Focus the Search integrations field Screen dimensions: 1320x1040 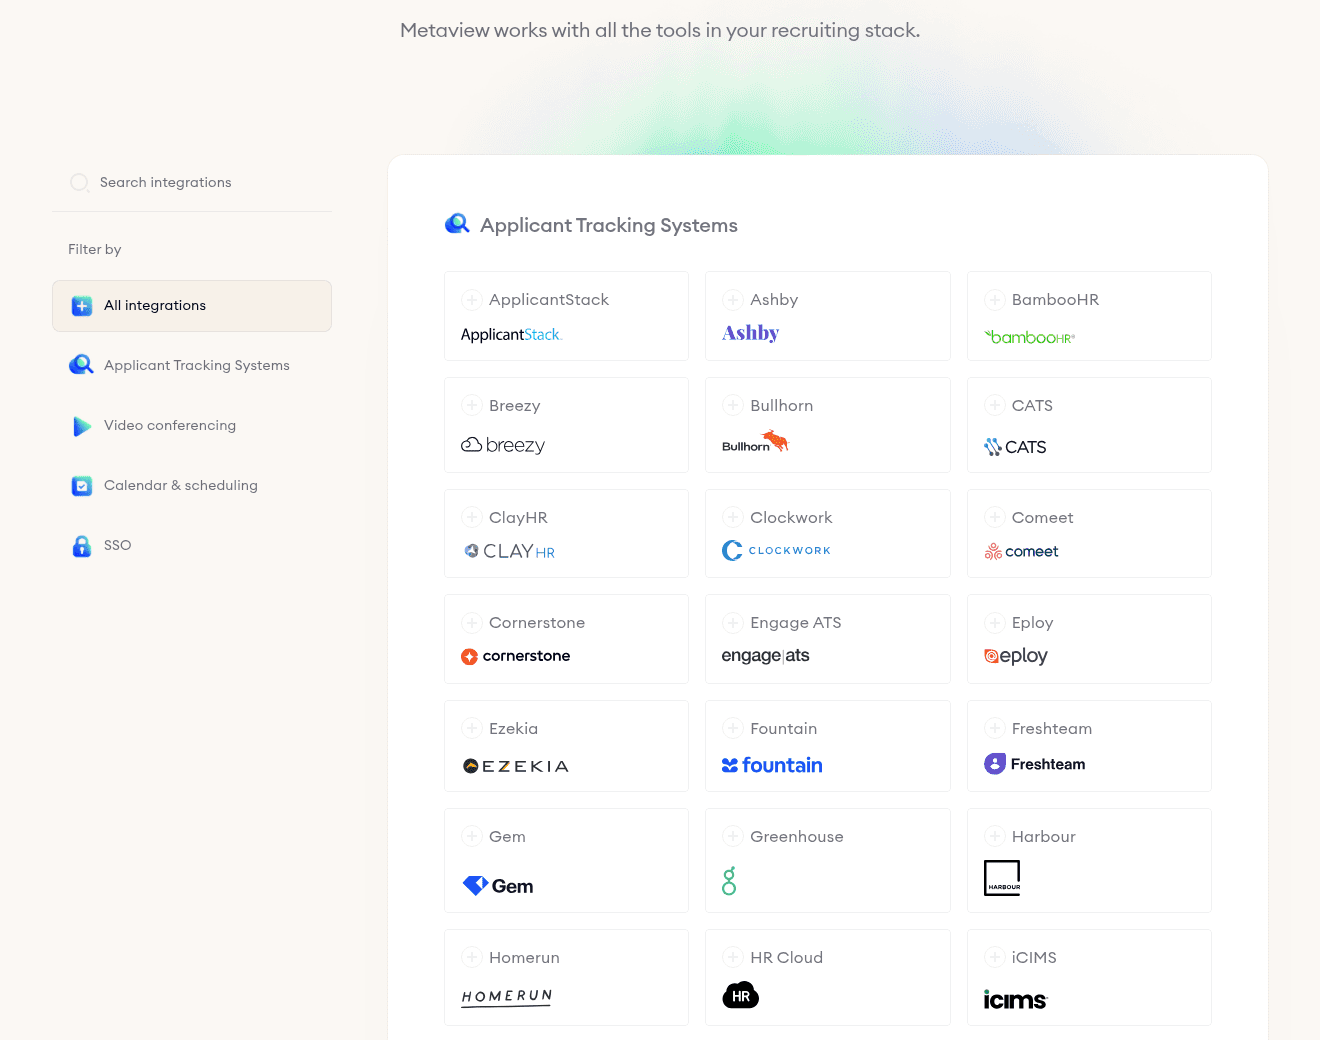coord(192,183)
